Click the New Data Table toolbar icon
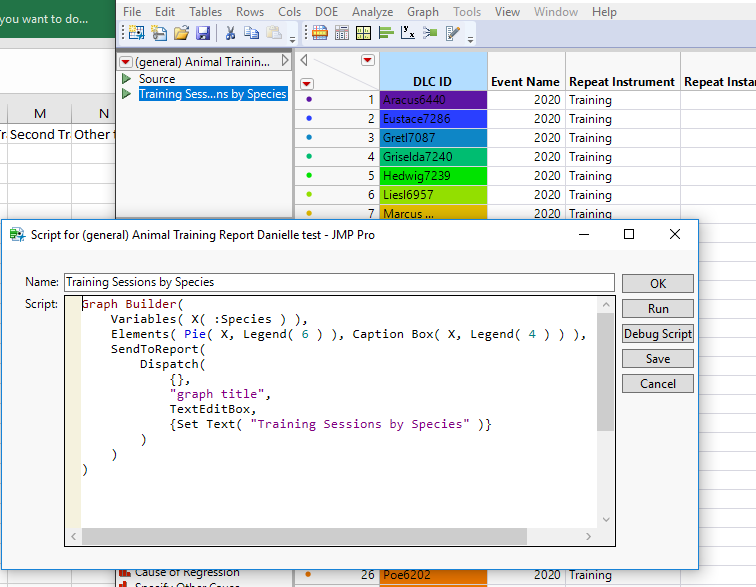The height and width of the screenshot is (587, 756). point(135,33)
